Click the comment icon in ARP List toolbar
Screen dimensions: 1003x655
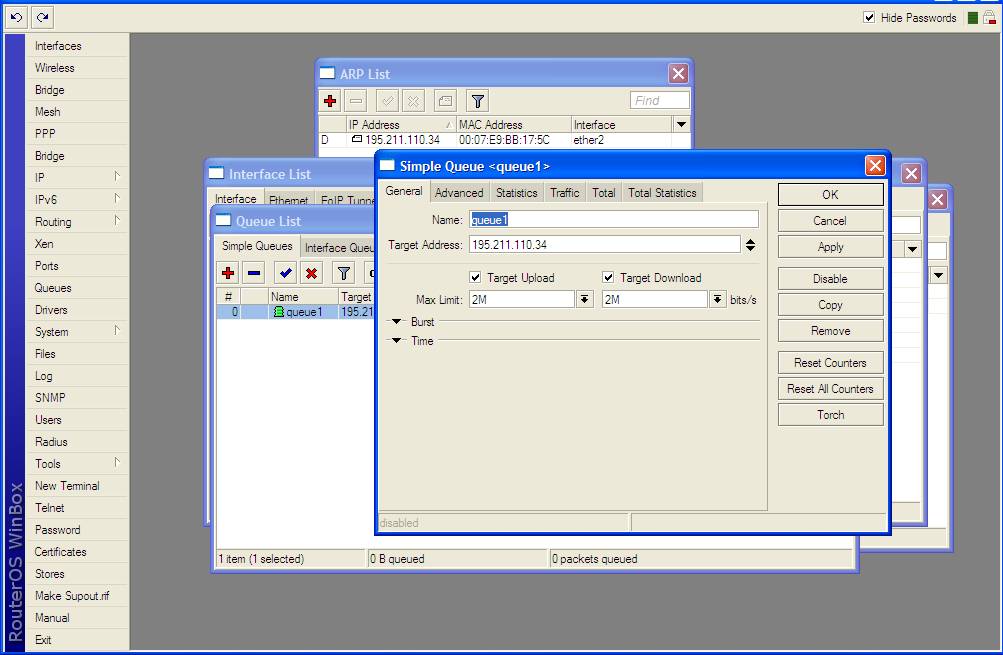tap(445, 101)
